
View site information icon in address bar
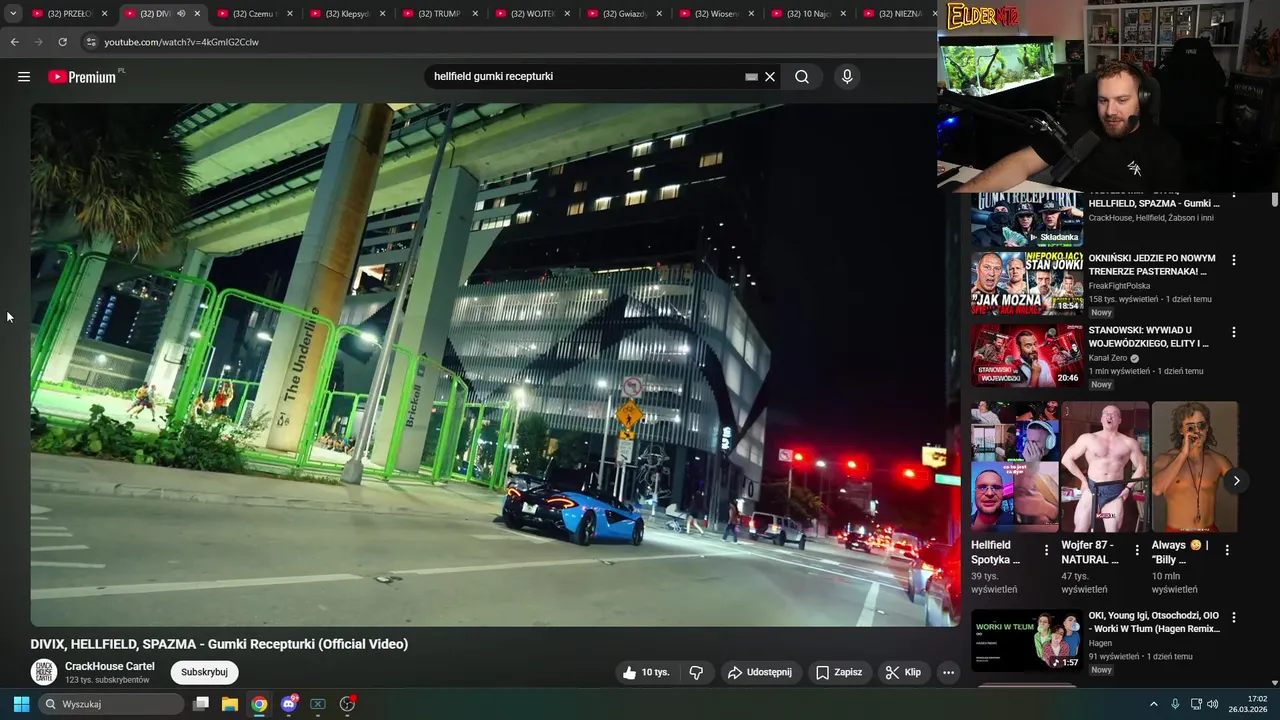90,42
